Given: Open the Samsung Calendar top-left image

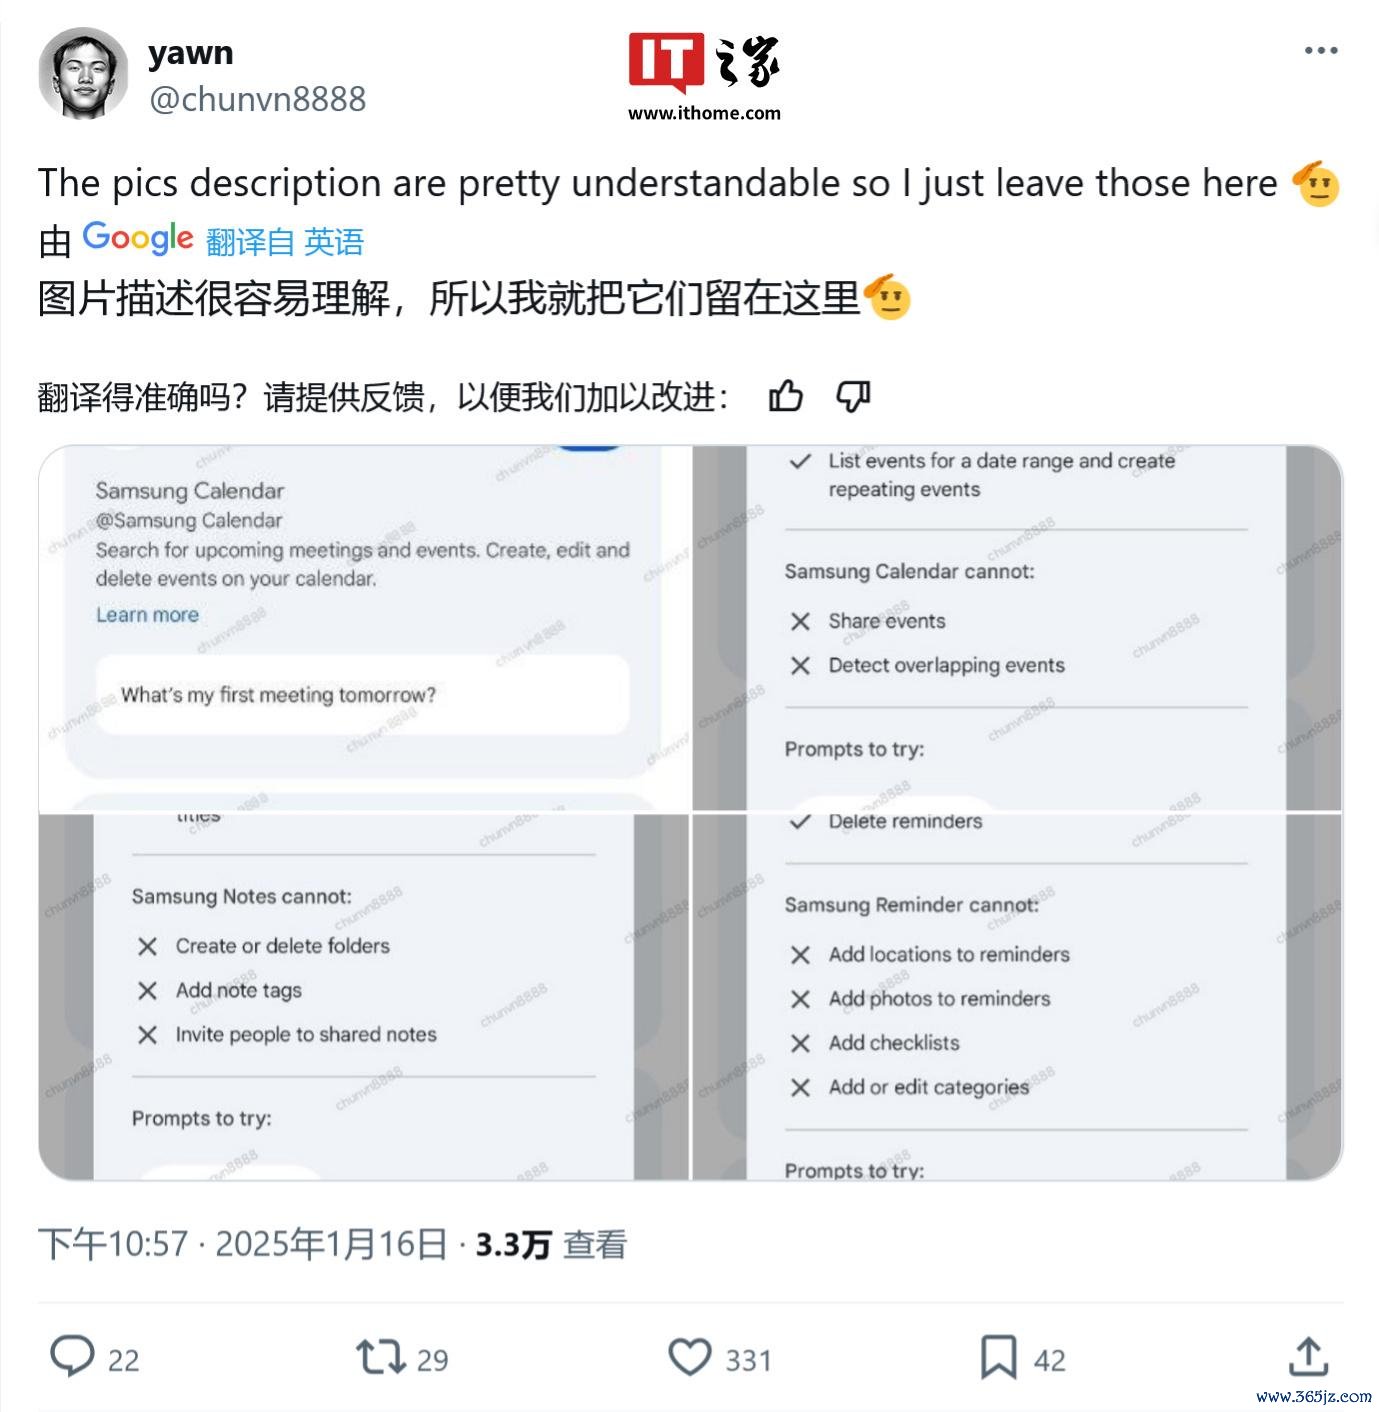Looking at the screenshot, I should click(x=364, y=628).
